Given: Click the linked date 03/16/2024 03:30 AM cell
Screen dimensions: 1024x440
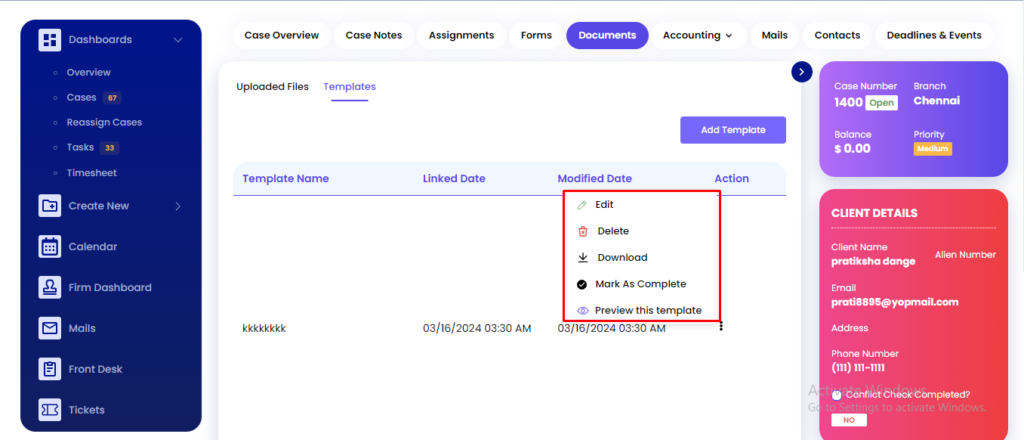Looking at the screenshot, I should [477, 328].
